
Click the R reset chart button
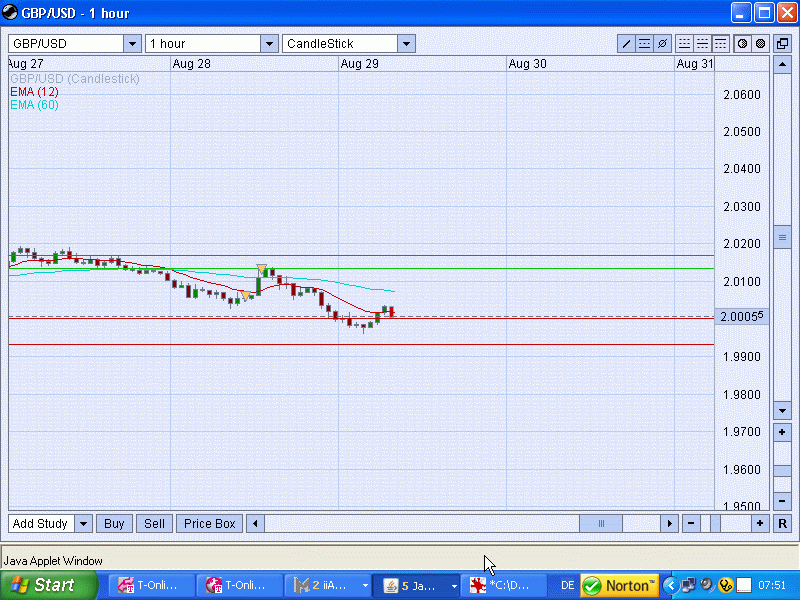[782, 523]
